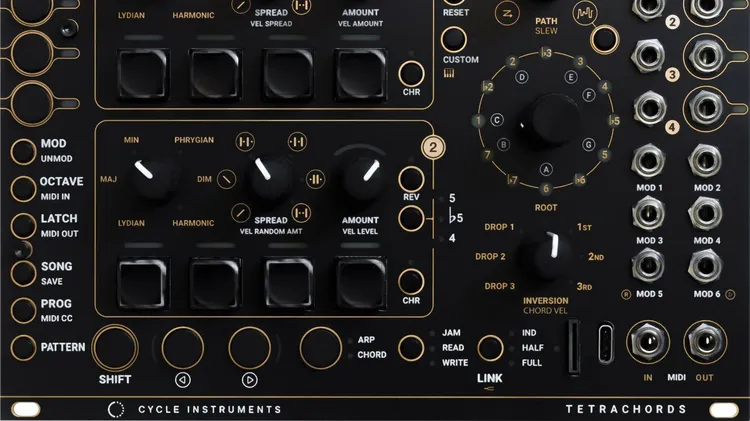Toggle the 5 / b5 / 4 selector button
Viewport: 750px width, 421px height.
coord(411,219)
